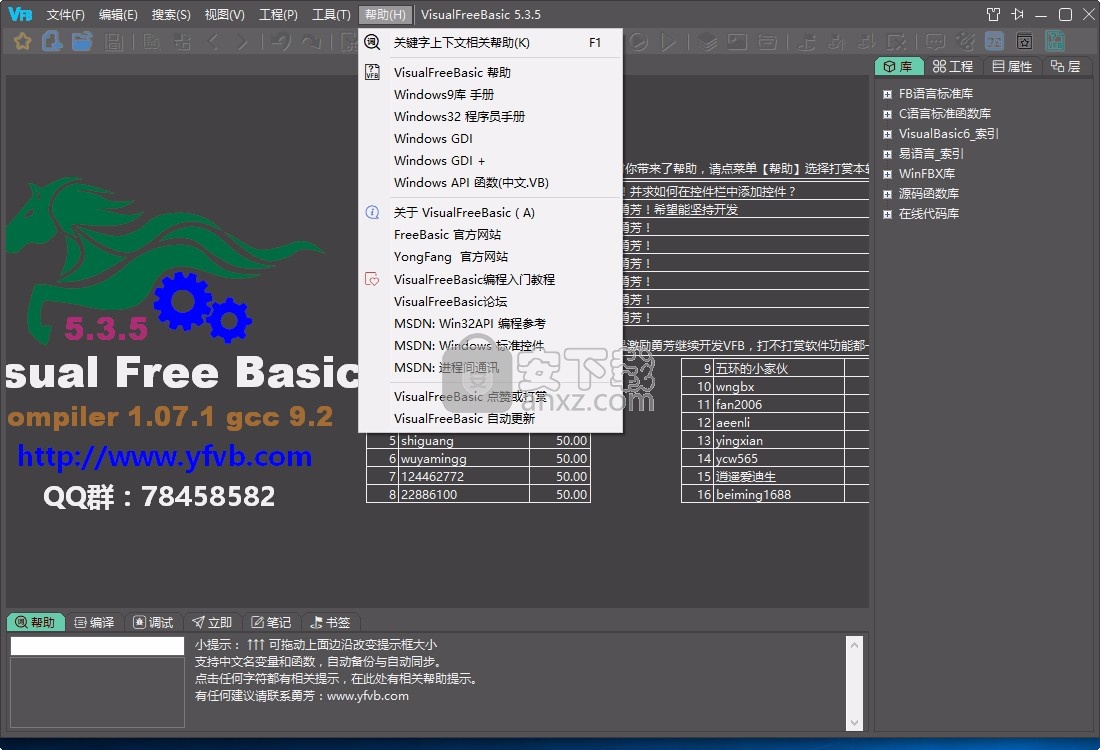Expand the FB语言标准库 tree node
Image resolution: width=1100 pixels, height=750 pixels.
pos(887,94)
